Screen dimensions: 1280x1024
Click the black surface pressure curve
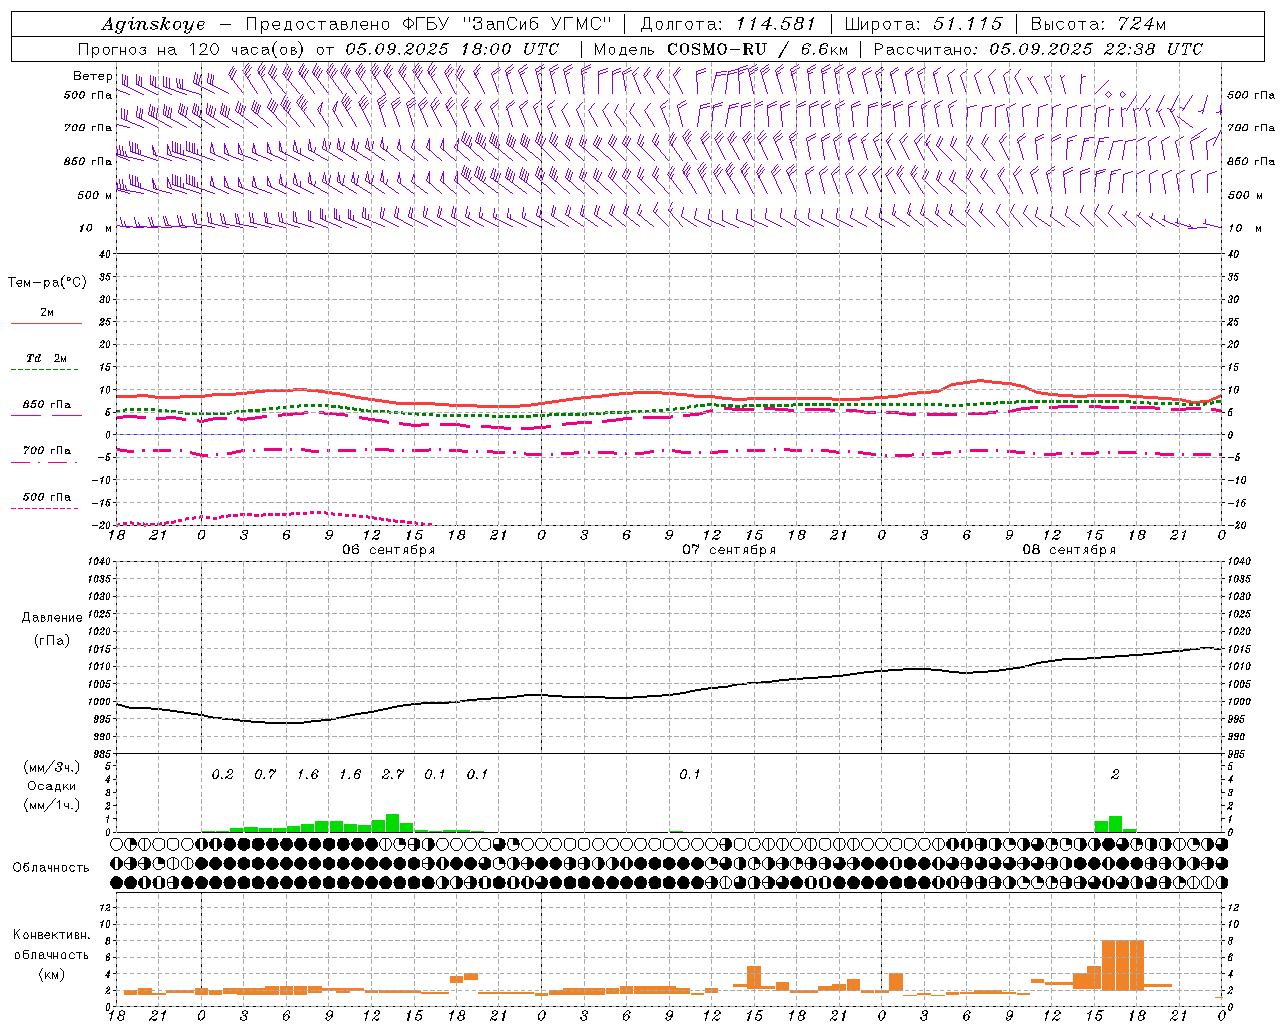[x=669, y=694]
